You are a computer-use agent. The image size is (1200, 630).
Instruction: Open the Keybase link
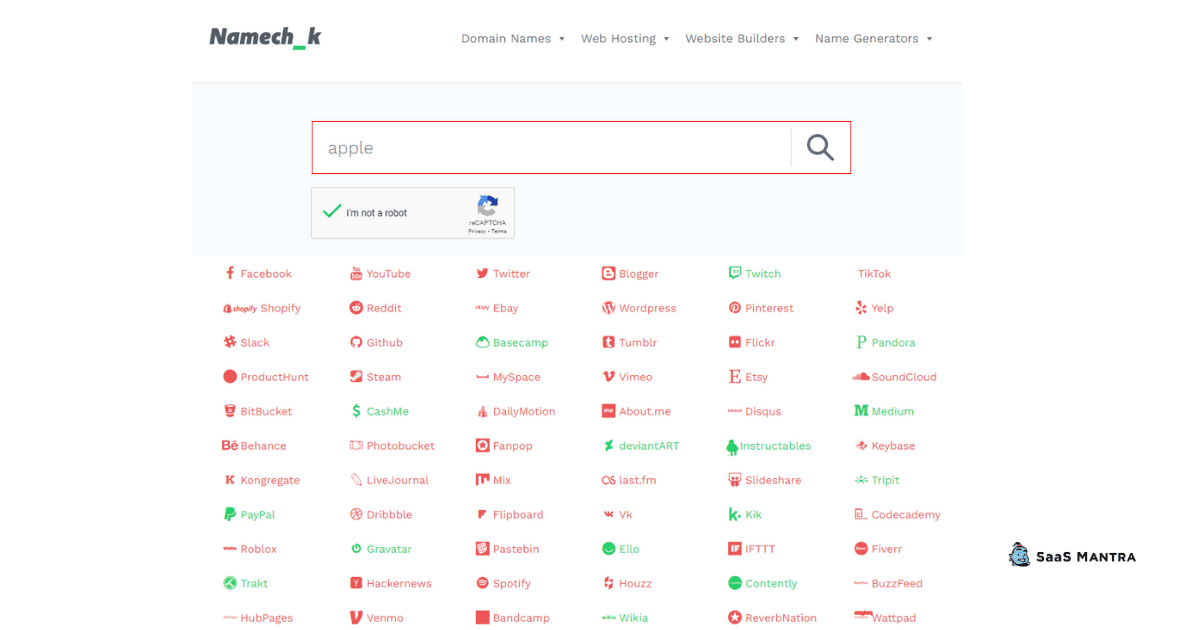pyautogui.click(x=885, y=446)
